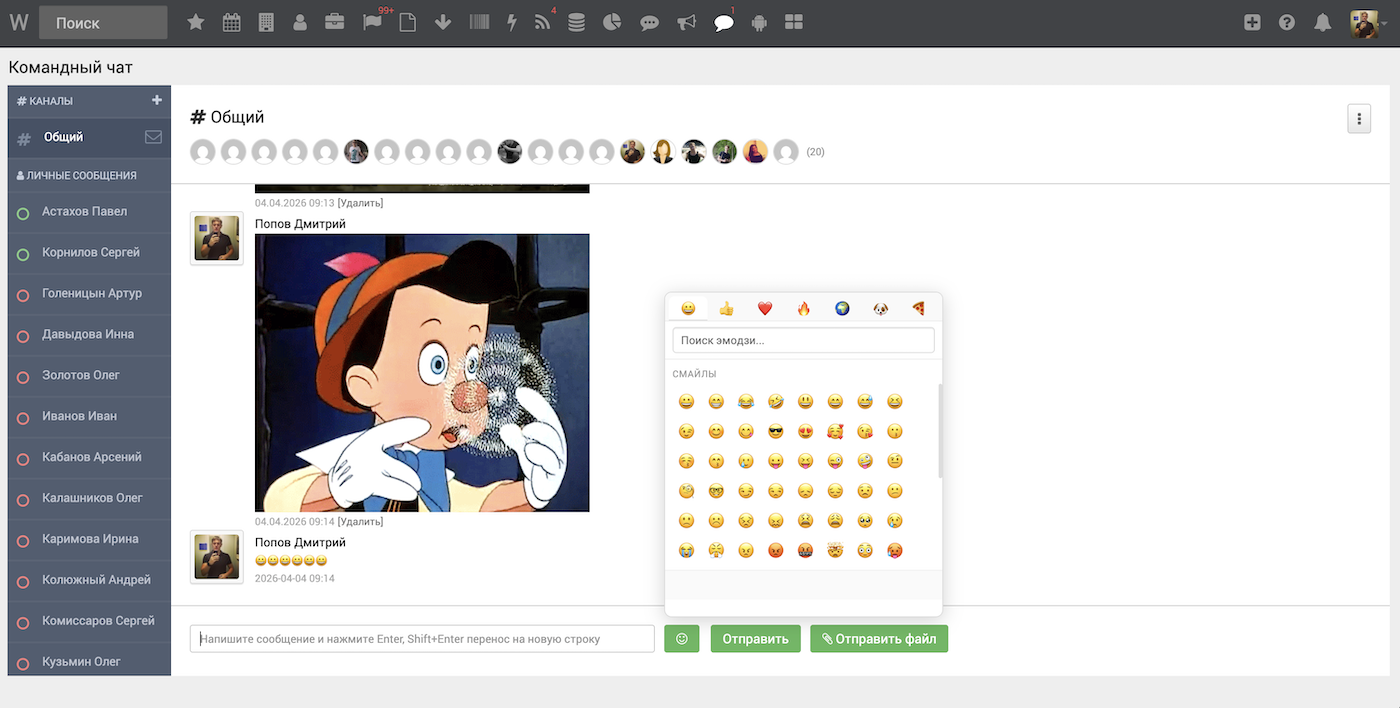Click the Поиск эмодзи search field
The image size is (1400, 708).
point(803,340)
